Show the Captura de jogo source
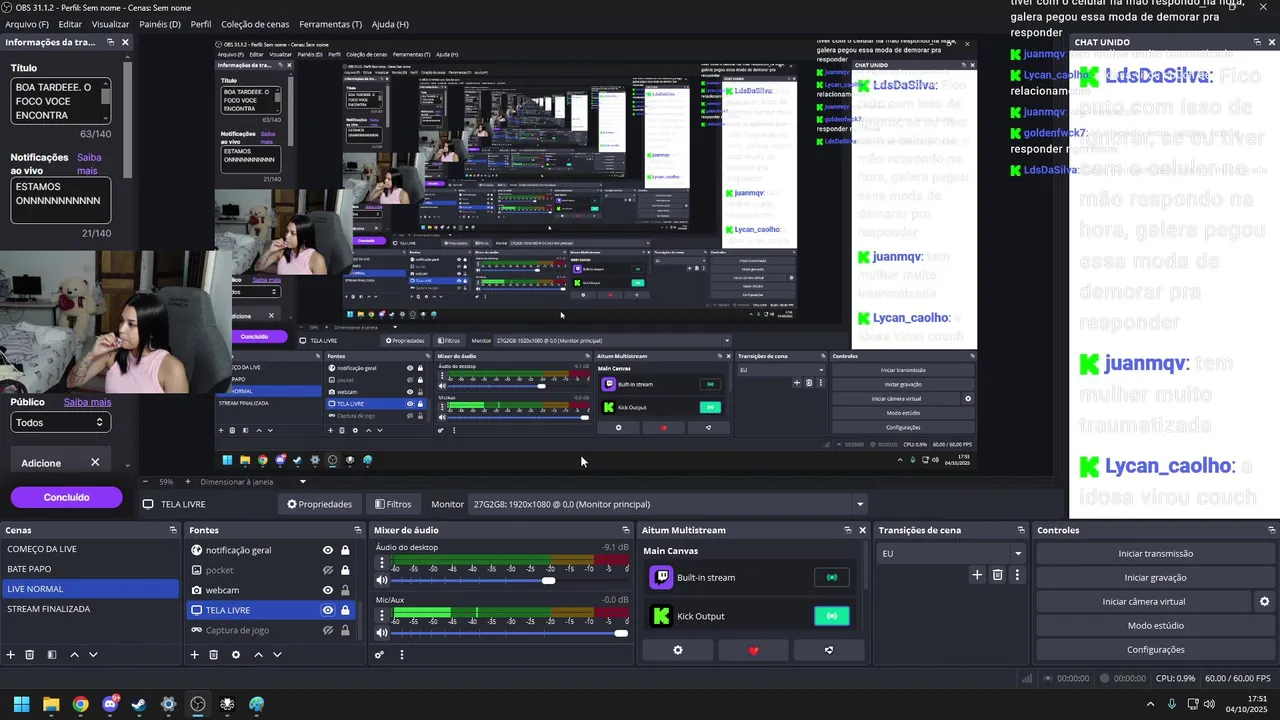Image resolution: width=1280 pixels, height=720 pixels. 327,630
